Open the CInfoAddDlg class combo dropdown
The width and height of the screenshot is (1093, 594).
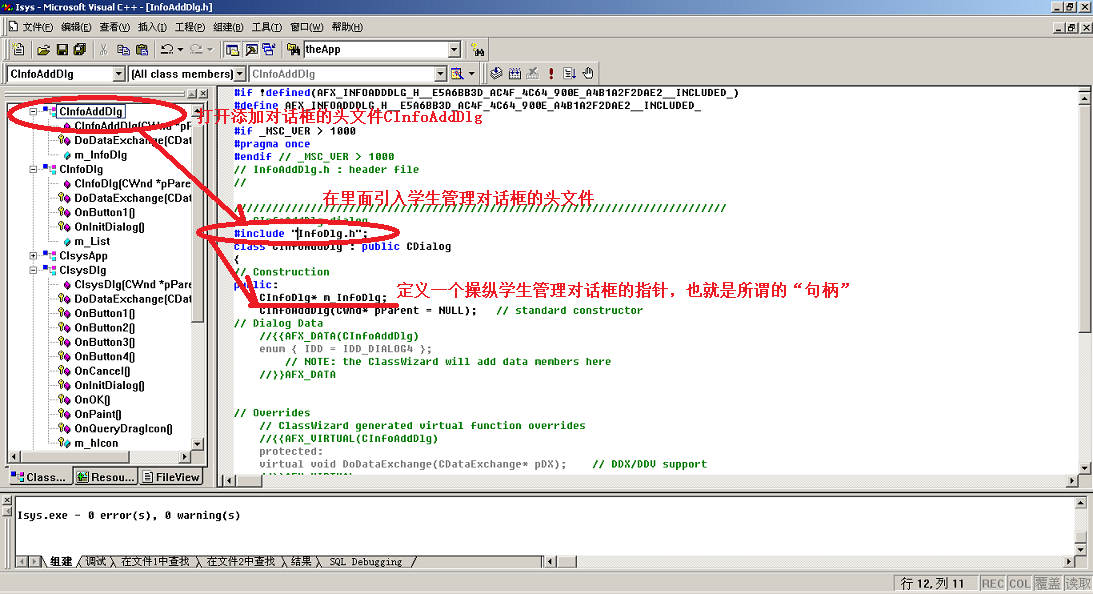click(119, 74)
